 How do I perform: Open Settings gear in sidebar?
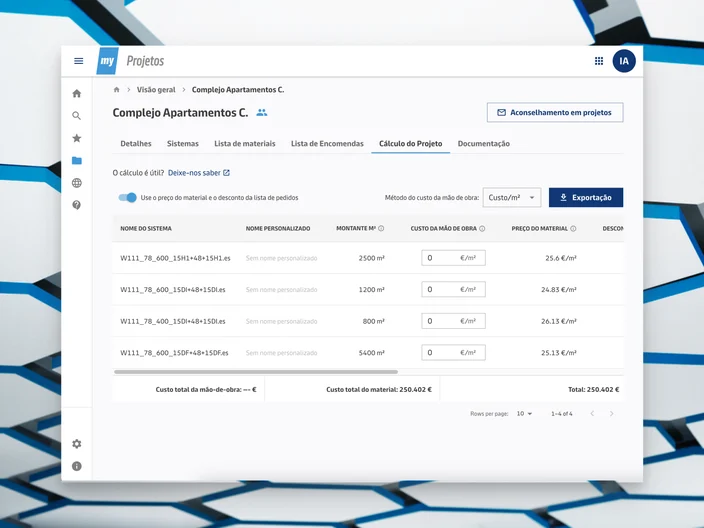click(x=77, y=444)
